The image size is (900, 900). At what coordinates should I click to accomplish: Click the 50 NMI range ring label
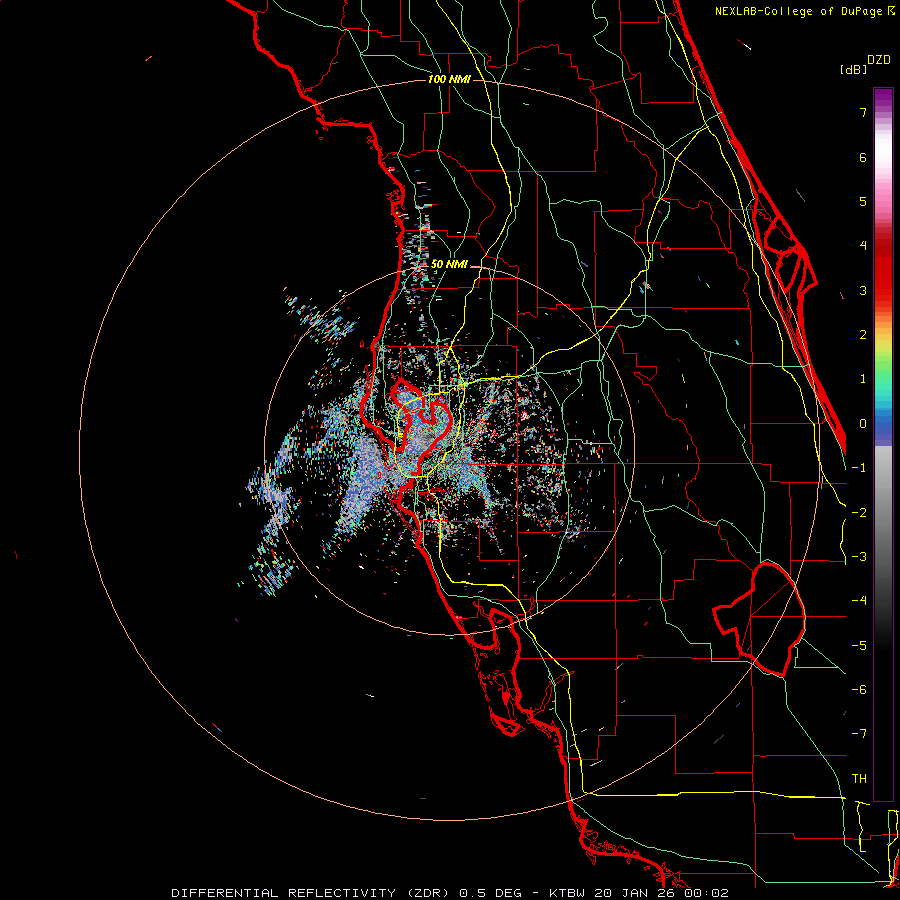(449, 265)
